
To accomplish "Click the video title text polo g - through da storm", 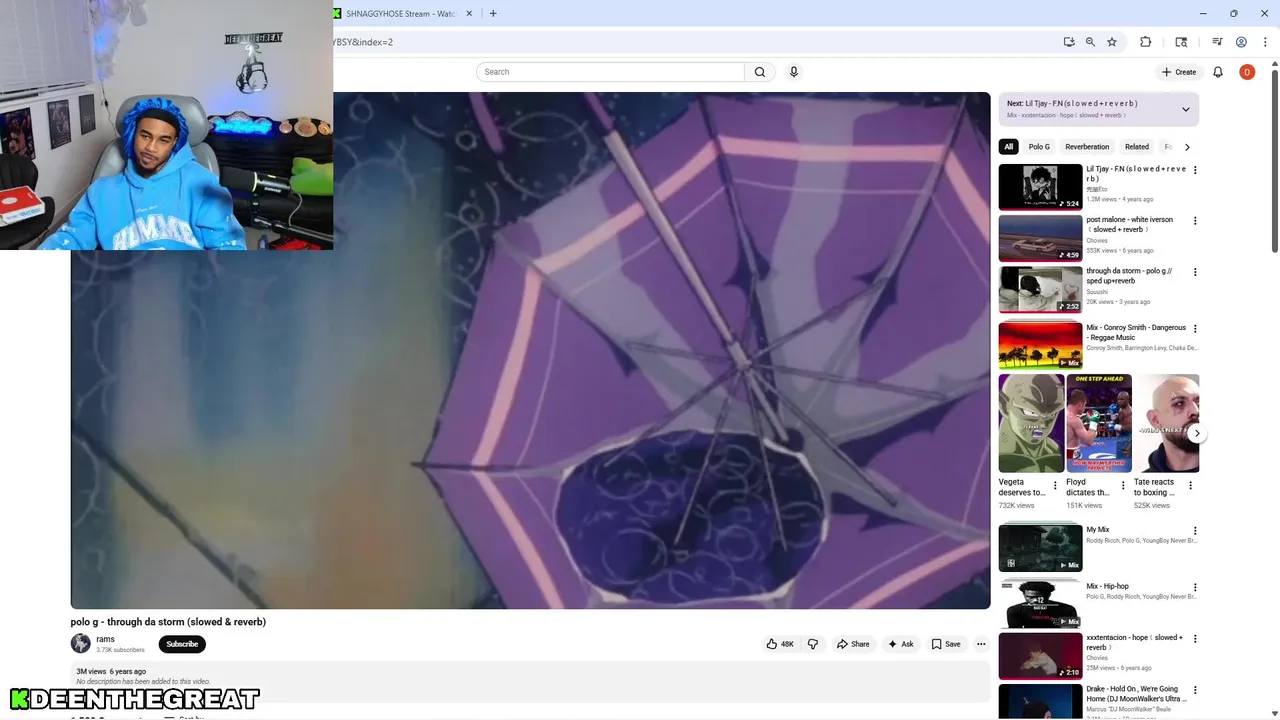I will pos(168,622).
